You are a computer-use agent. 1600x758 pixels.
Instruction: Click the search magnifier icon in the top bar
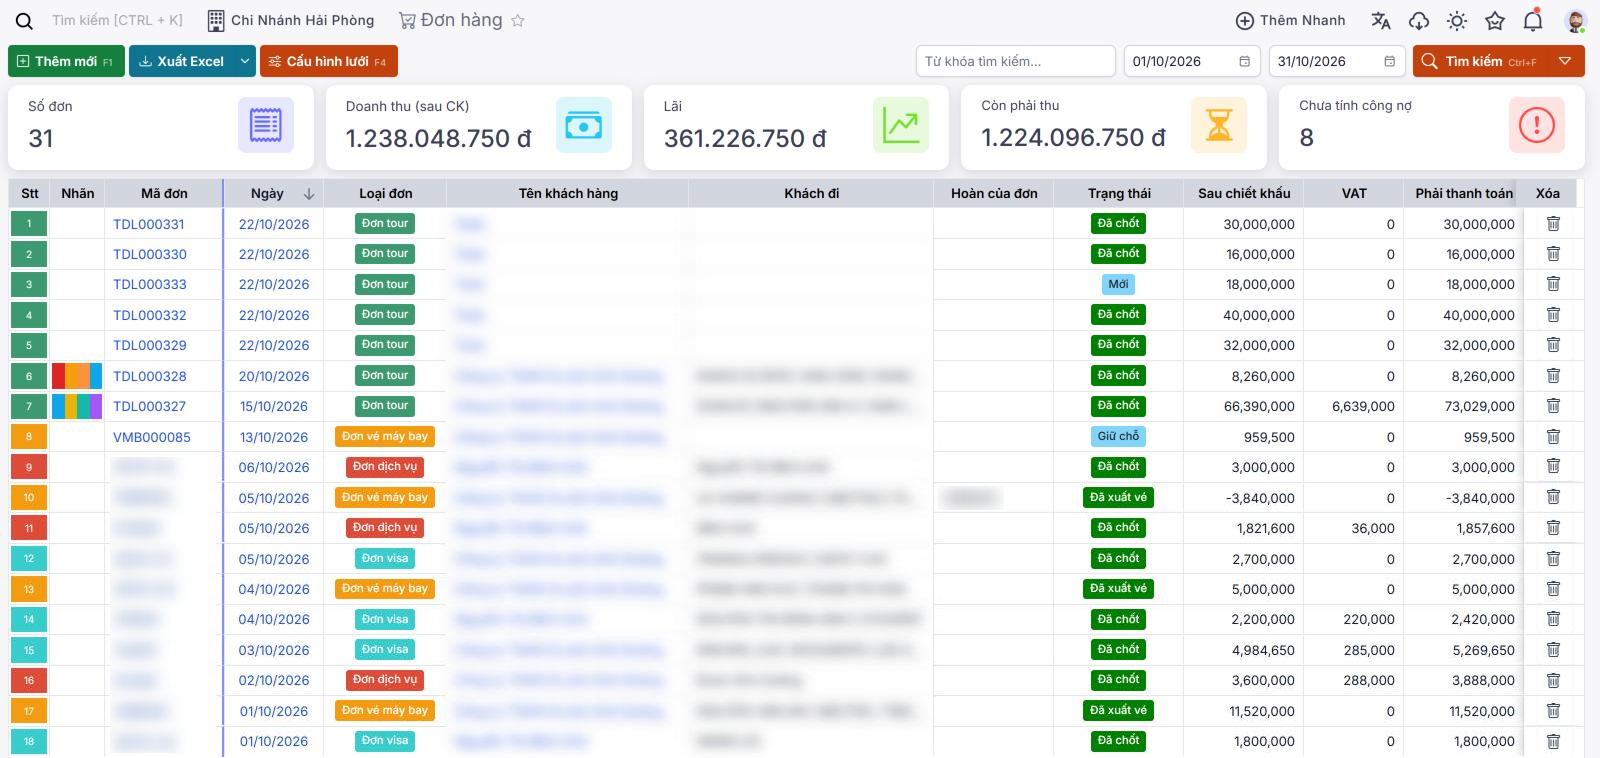(x=24, y=21)
